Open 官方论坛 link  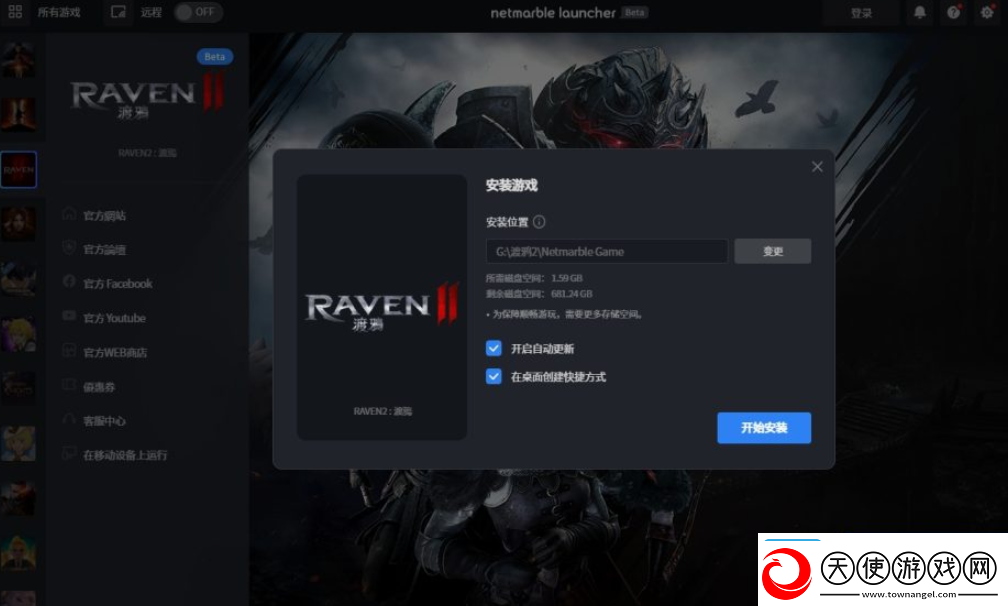[x=104, y=249]
